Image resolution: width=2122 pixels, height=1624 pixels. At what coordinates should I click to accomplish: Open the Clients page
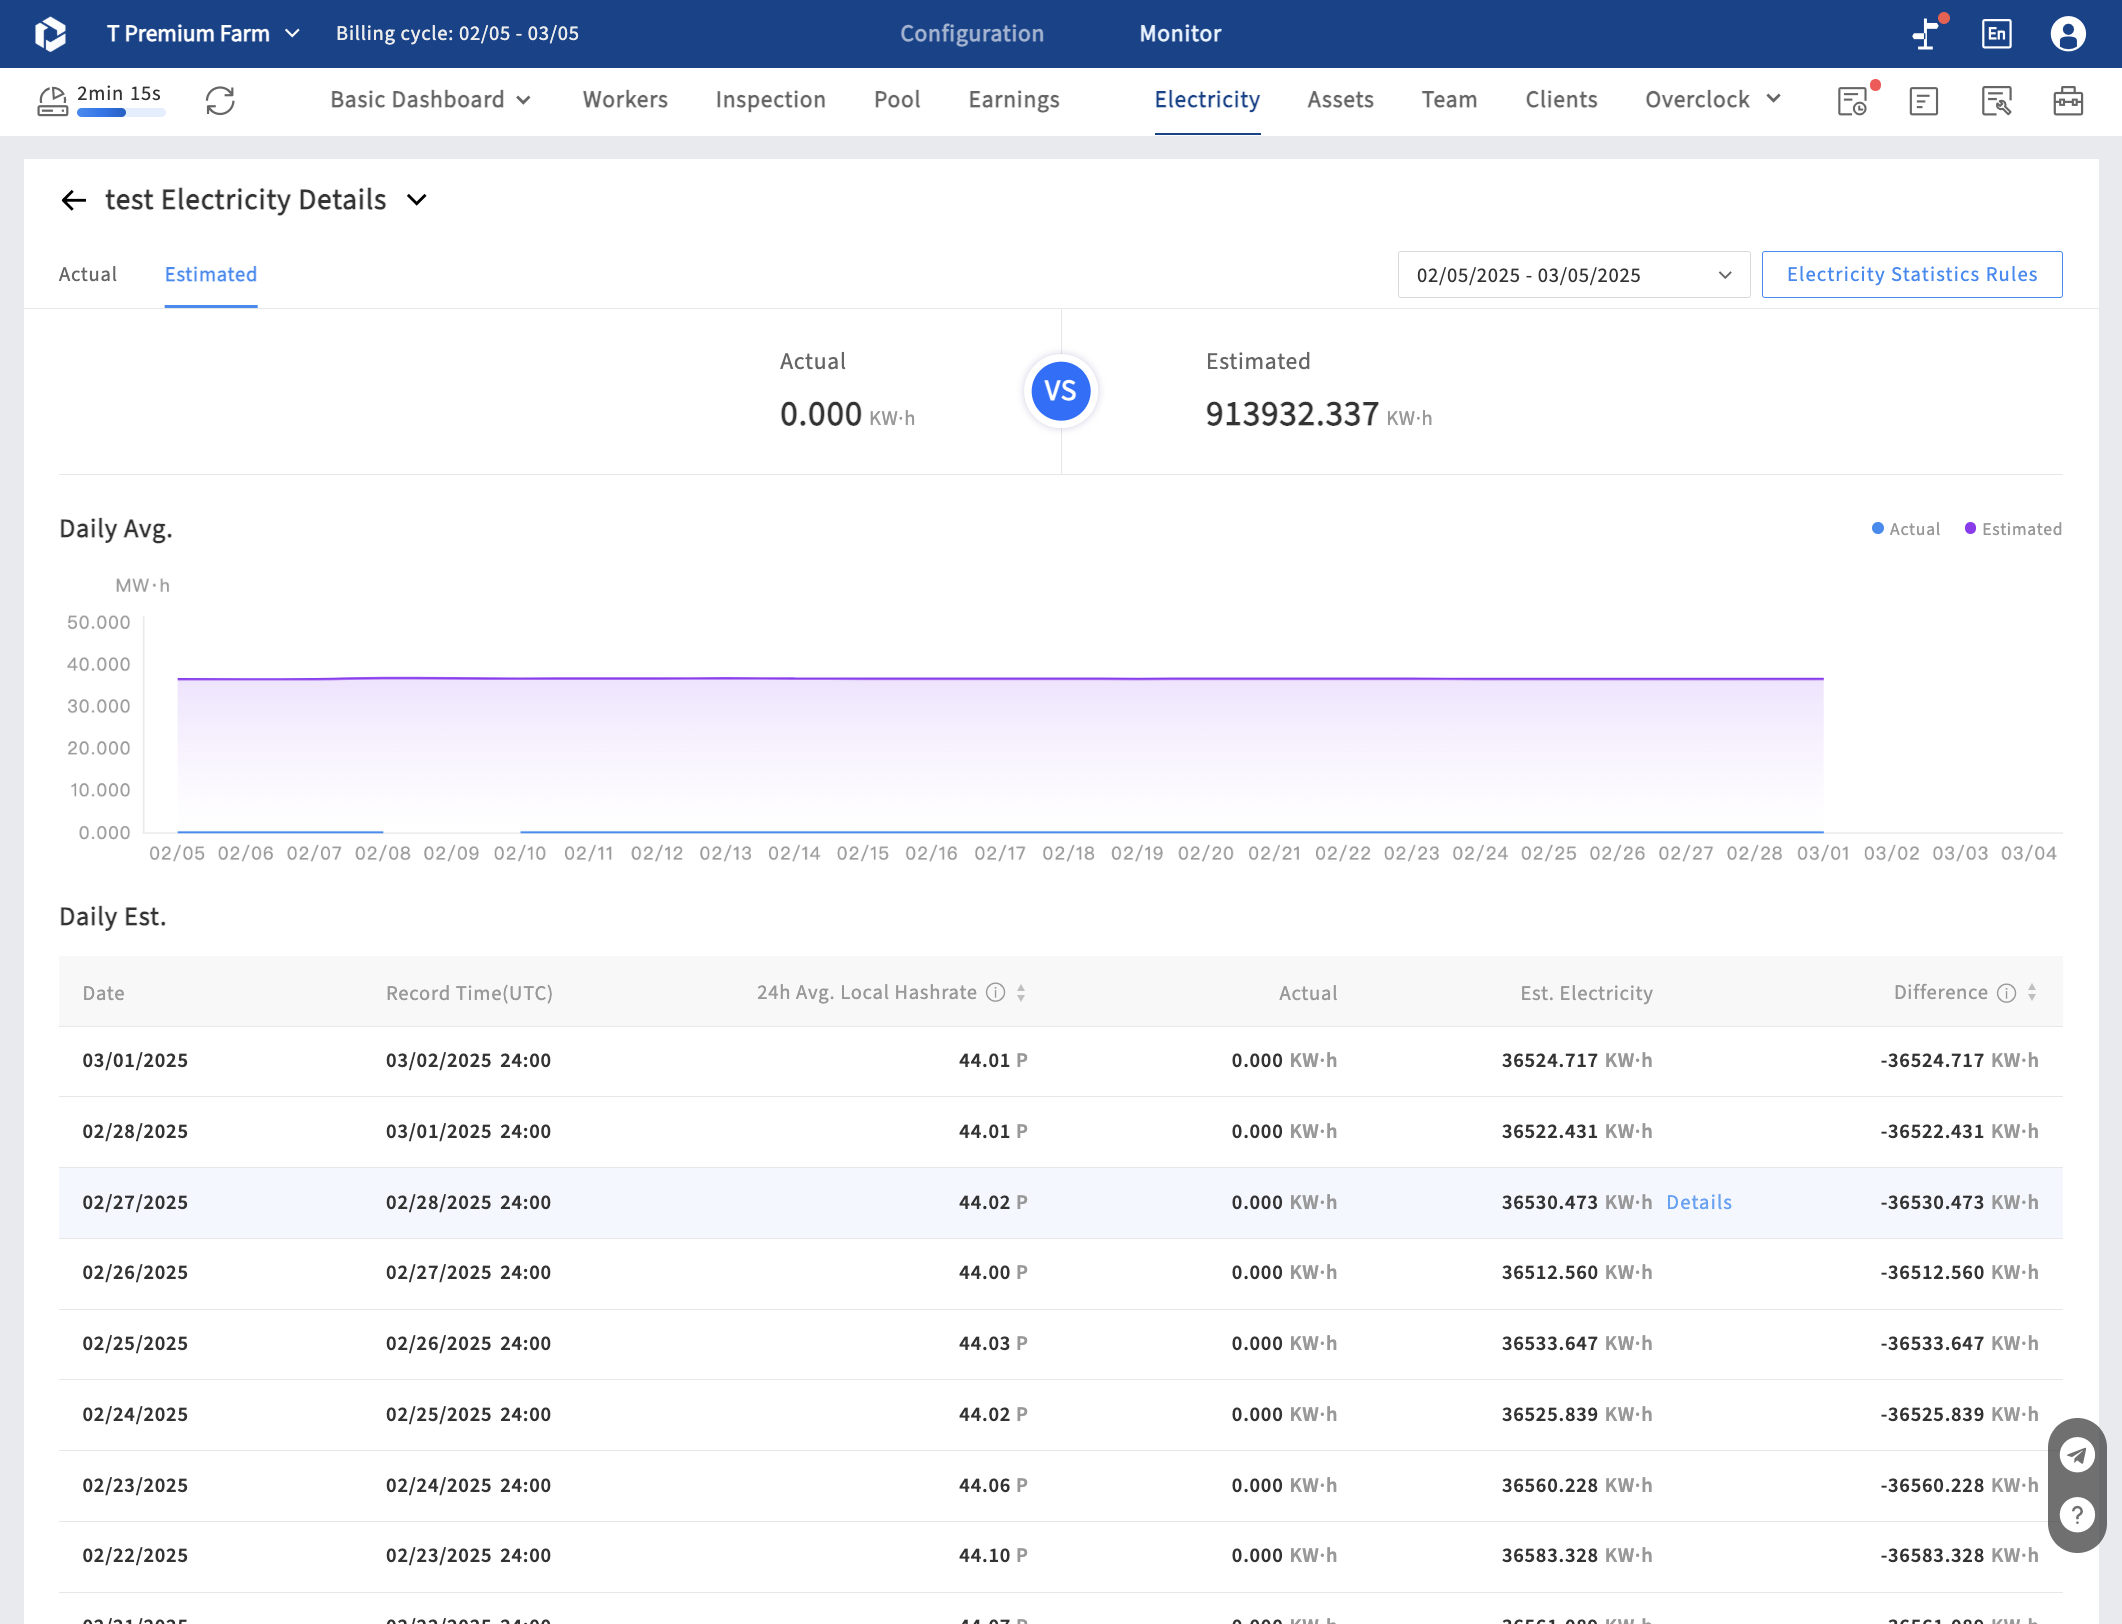(x=1561, y=100)
